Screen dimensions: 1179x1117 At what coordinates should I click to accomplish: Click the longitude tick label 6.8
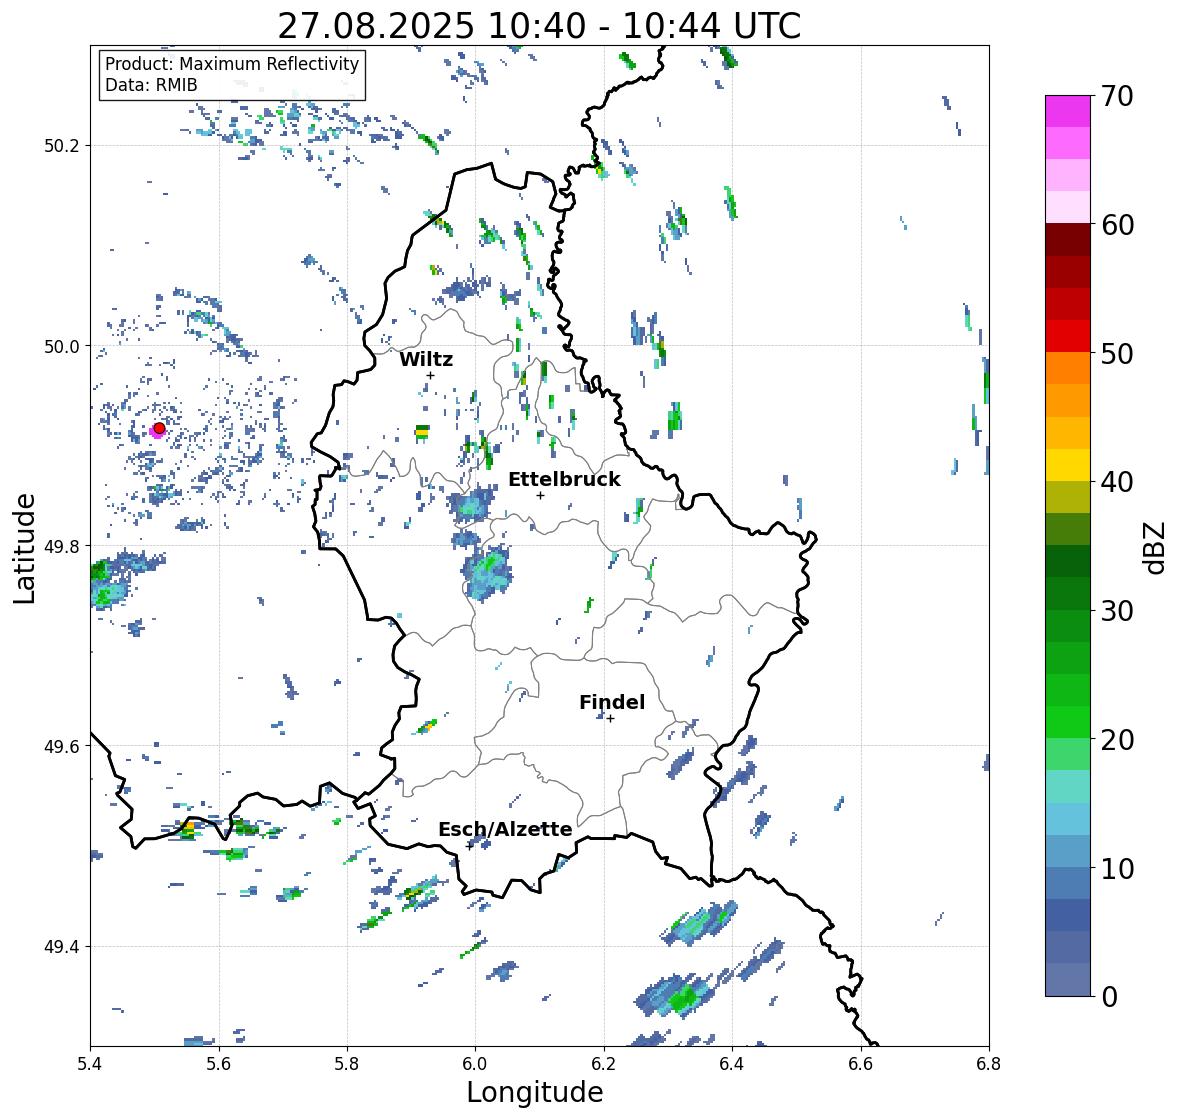[x=989, y=1063]
